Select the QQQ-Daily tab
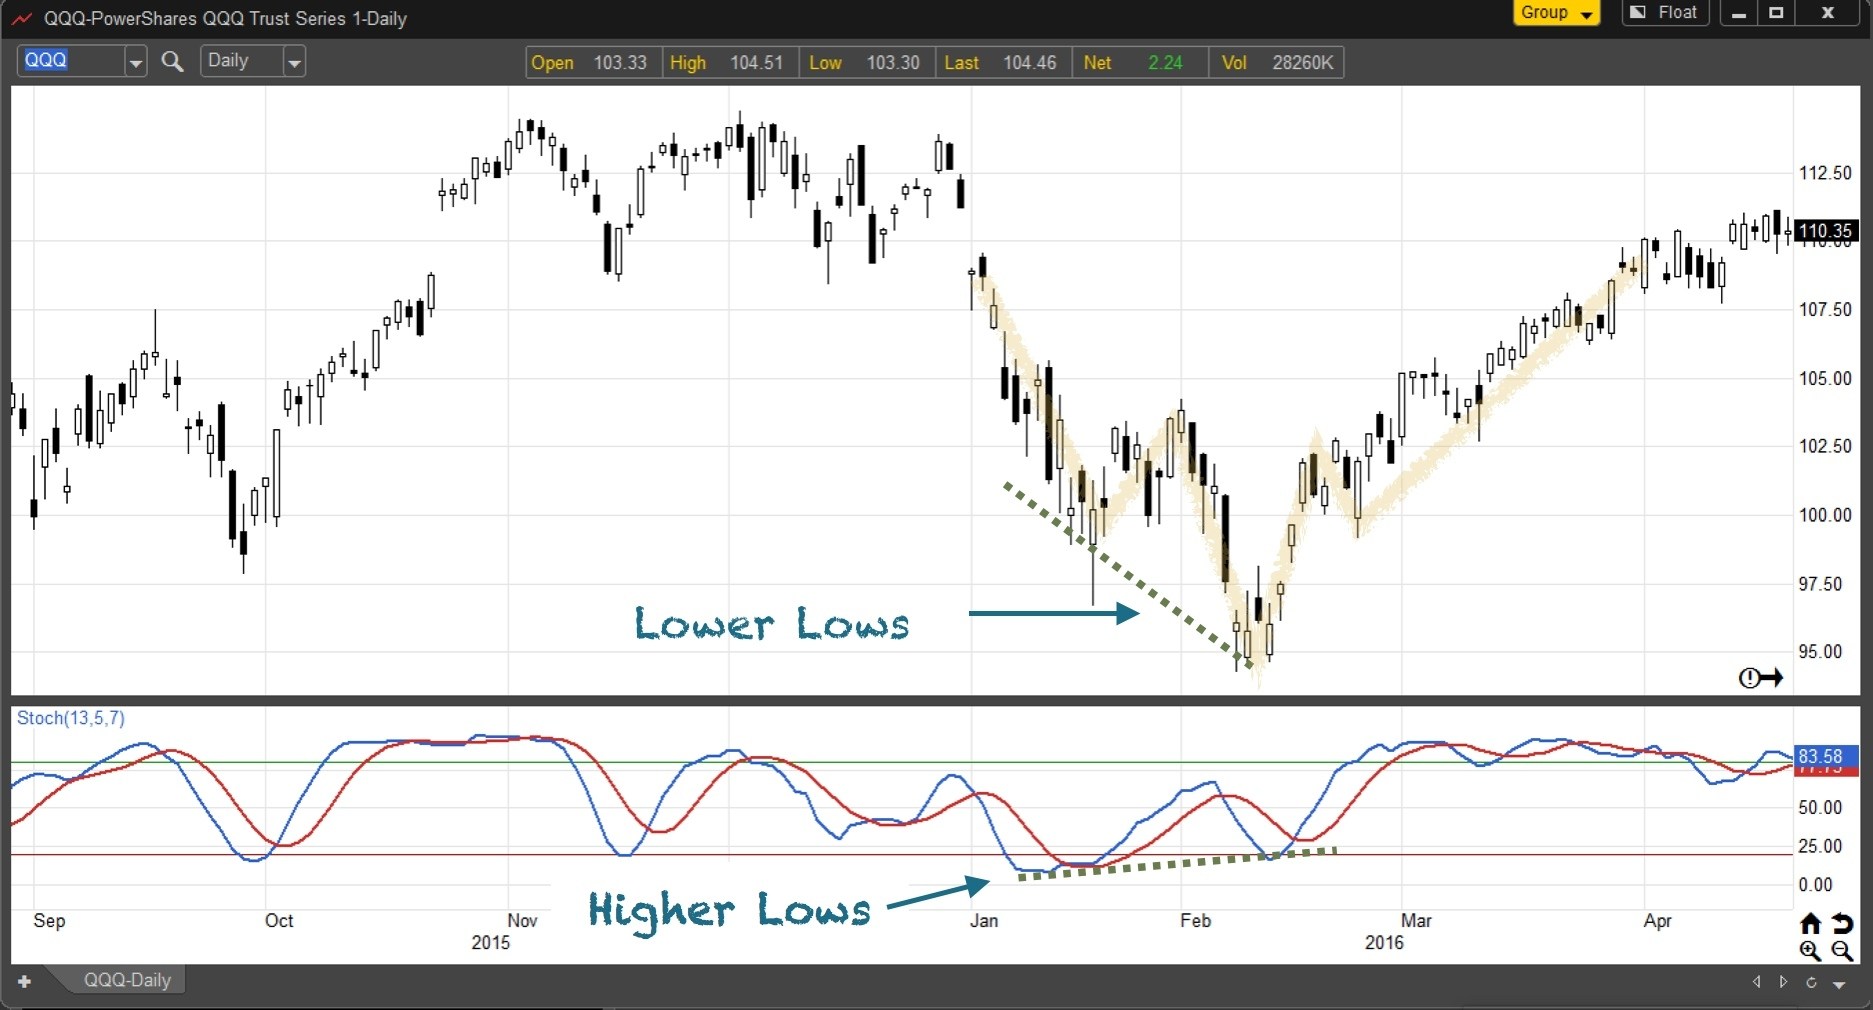Image resolution: width=1873 pixels, height=1010 pixels. 127,980
